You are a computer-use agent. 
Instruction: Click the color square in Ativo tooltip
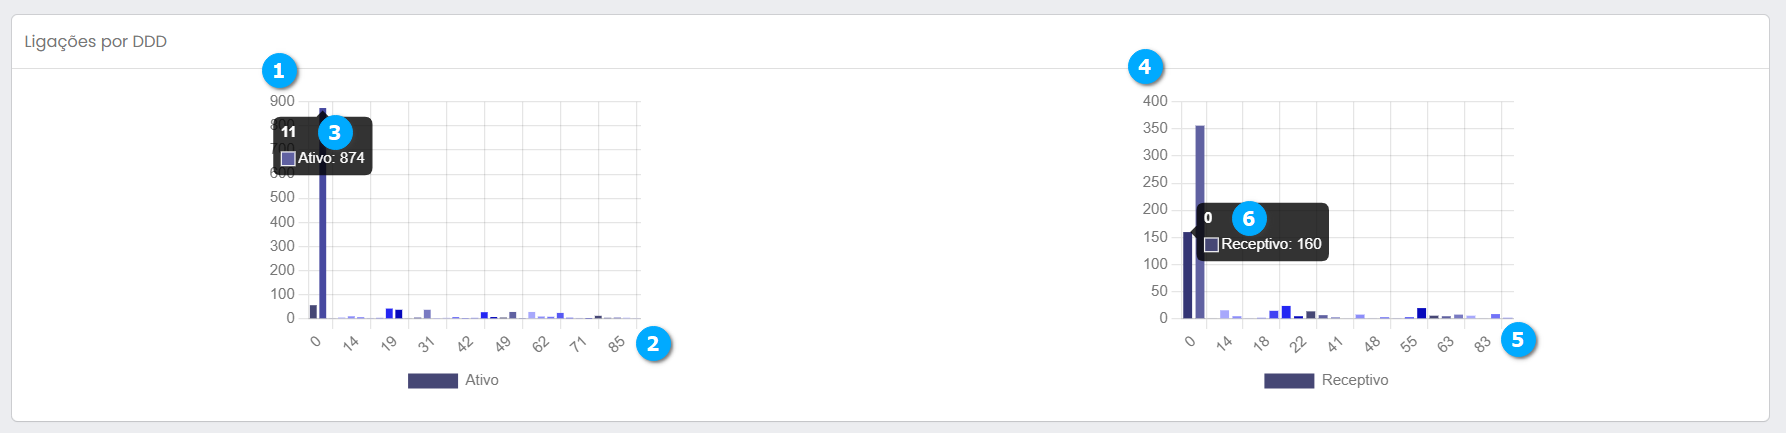[288, 158]
